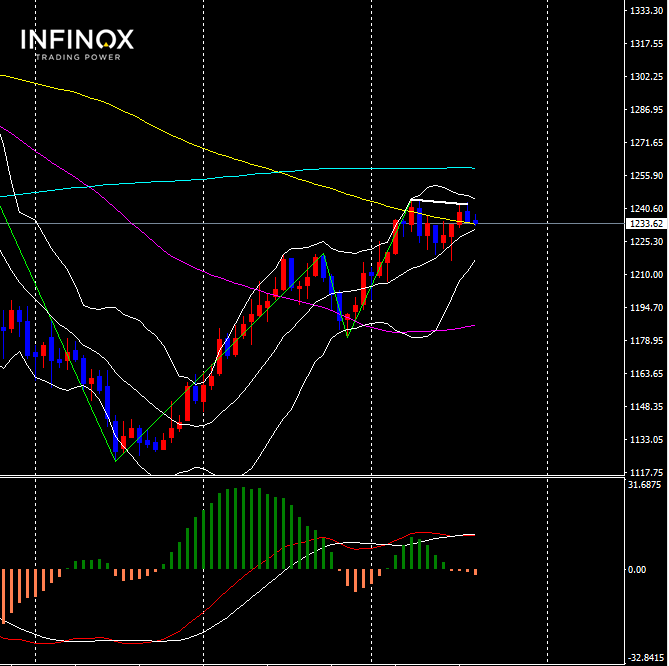Select the tallest green MACD histogram bar
669x666 pixels.
[244, 528]
